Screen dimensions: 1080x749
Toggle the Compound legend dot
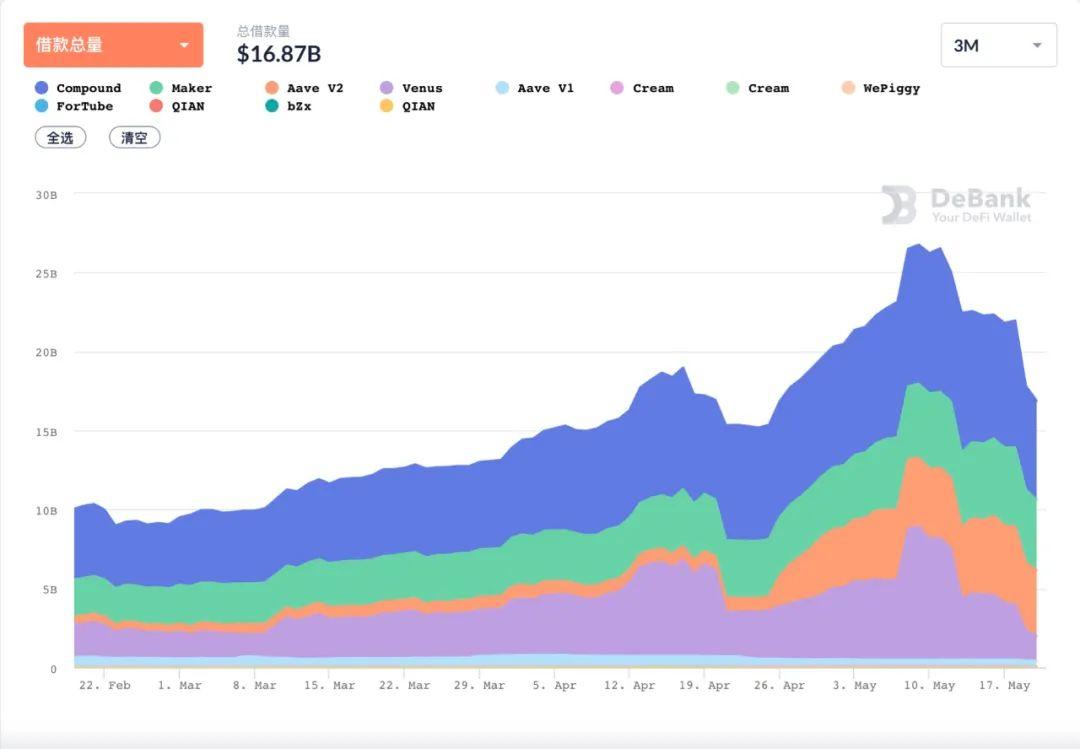pyautogui.click(x=42, y=88)
